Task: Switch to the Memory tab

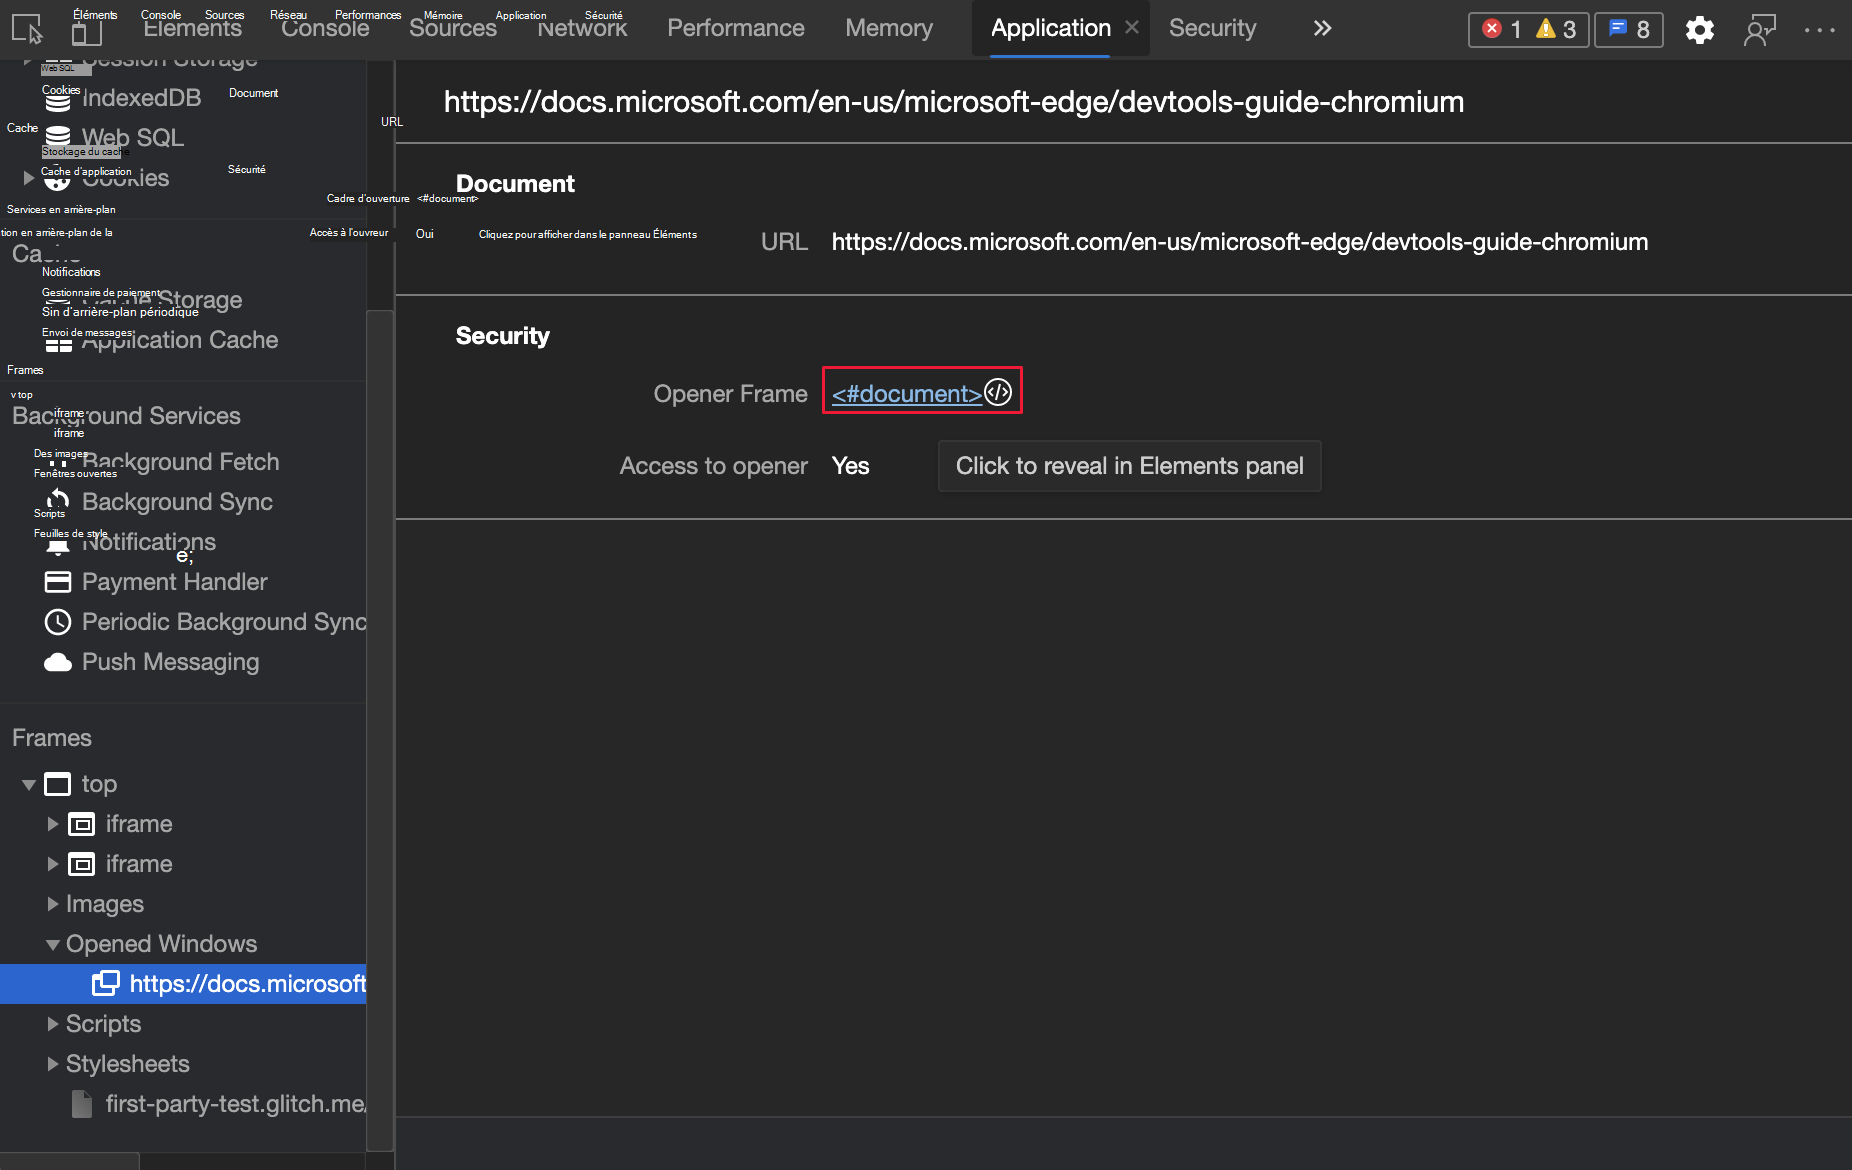Action: (x=889, y=28)
